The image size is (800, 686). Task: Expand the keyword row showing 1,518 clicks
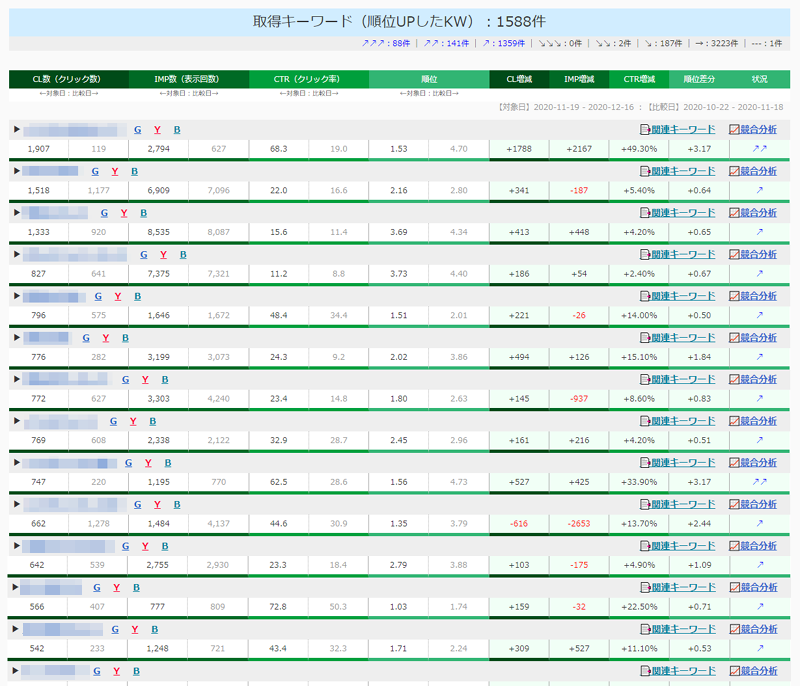16,171
